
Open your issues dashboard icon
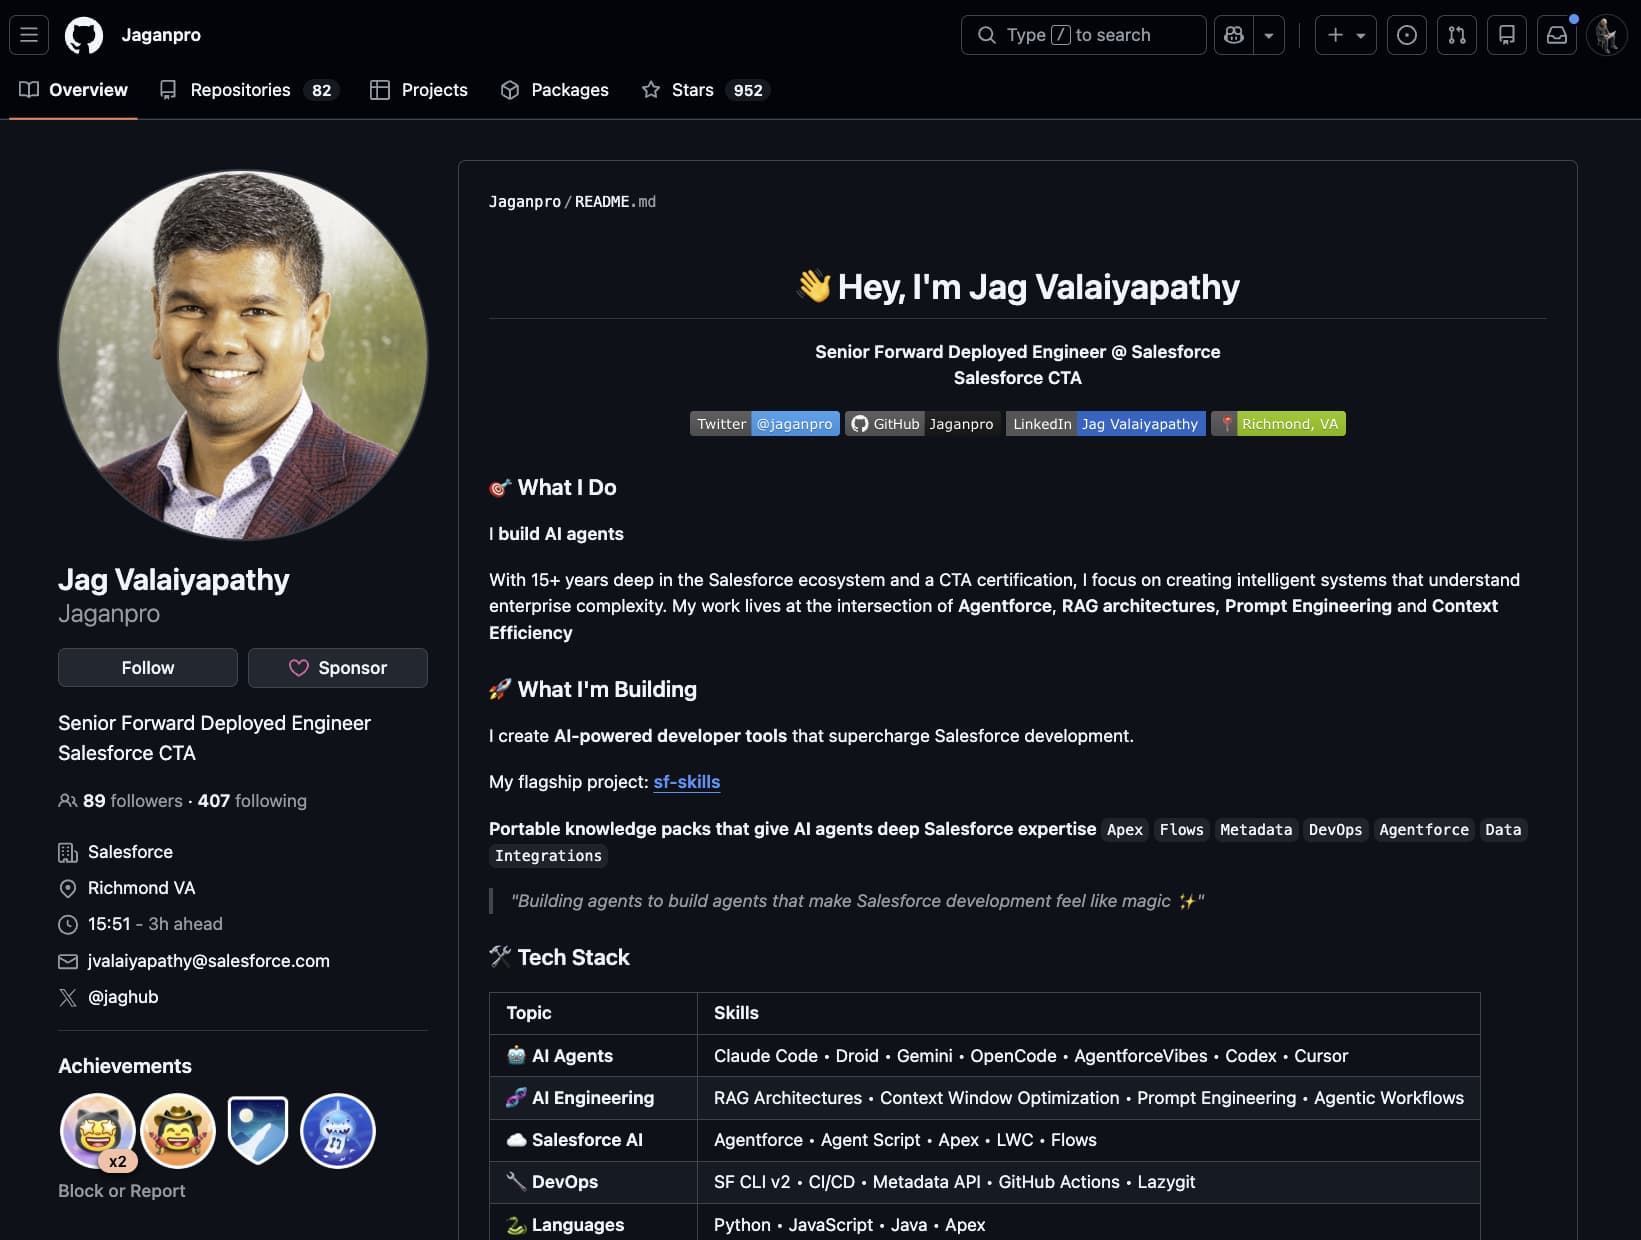(1406, 34)
